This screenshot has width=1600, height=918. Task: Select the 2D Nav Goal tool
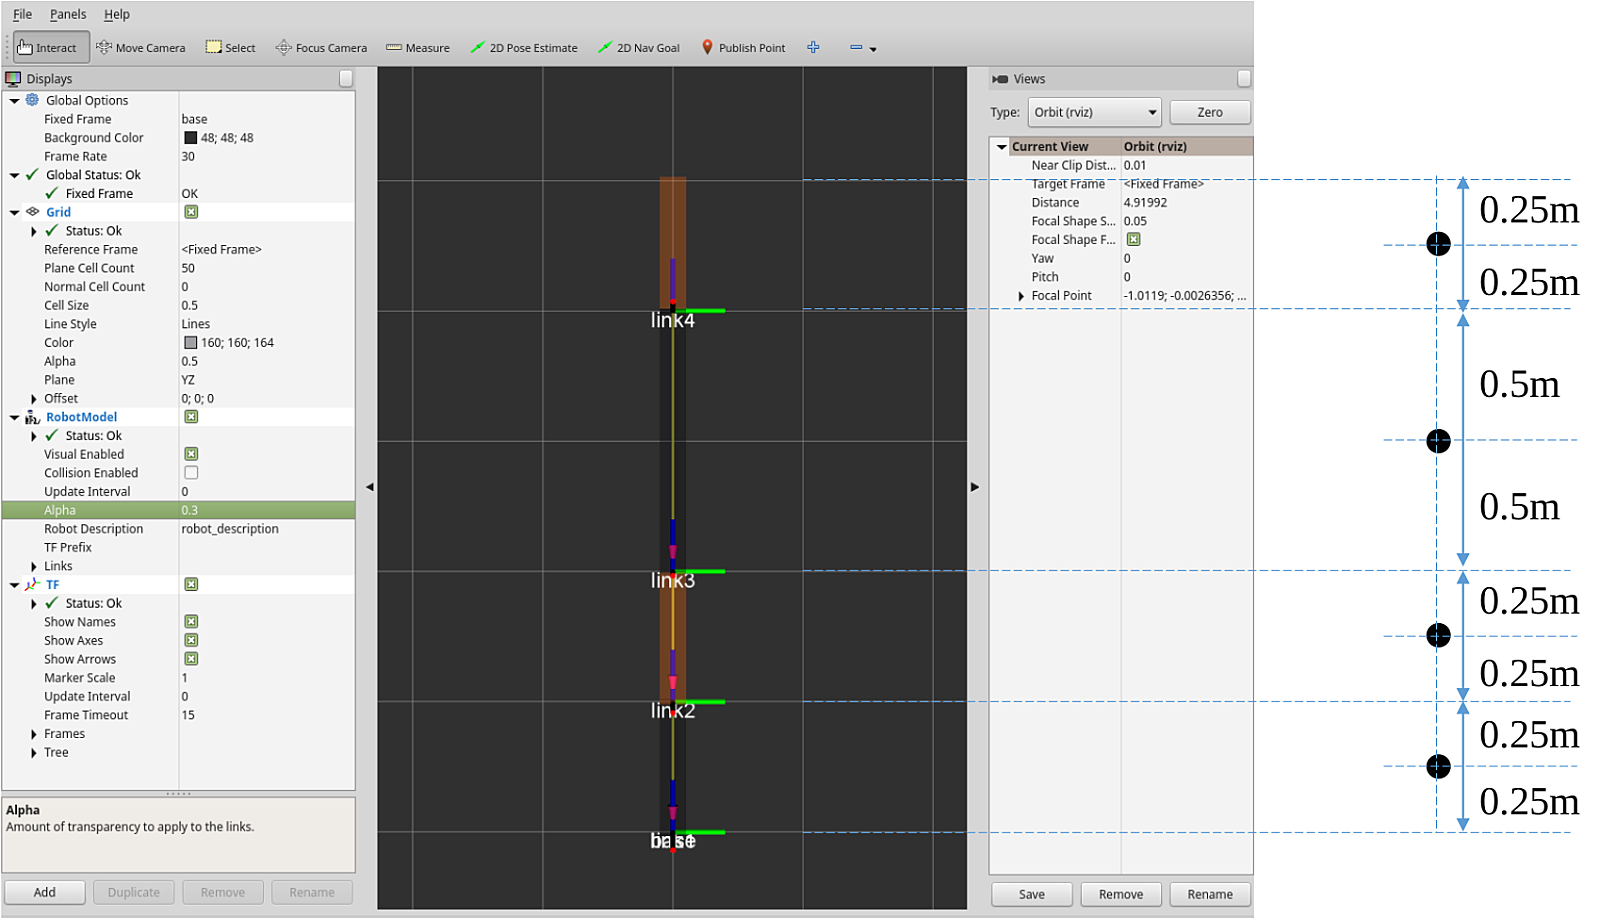(x=639, y=48)
